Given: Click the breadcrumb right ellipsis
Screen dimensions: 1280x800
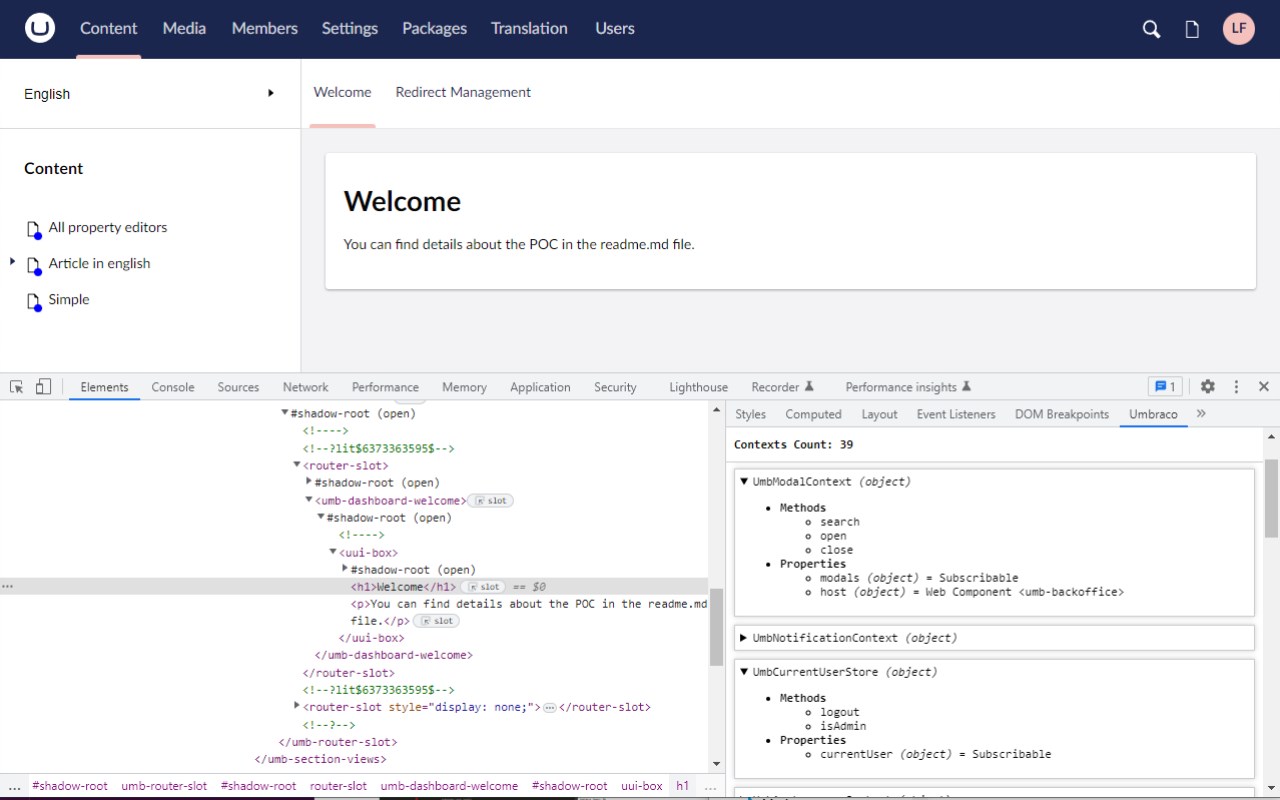Looking at the screenshot, I should (x=709, y=787).
